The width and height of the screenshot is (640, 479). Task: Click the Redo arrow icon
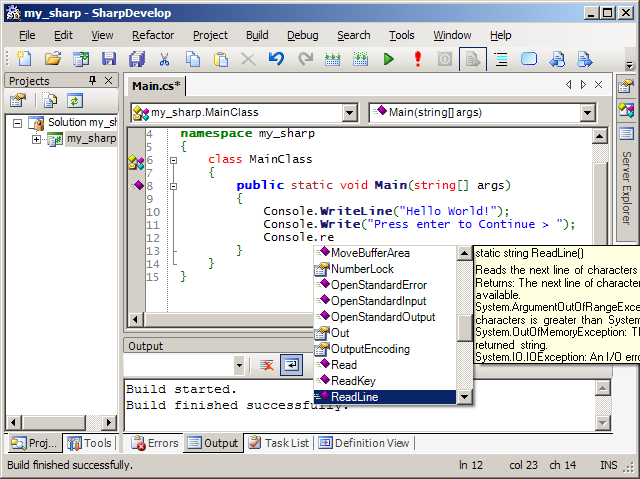click(x=305, y=60)
